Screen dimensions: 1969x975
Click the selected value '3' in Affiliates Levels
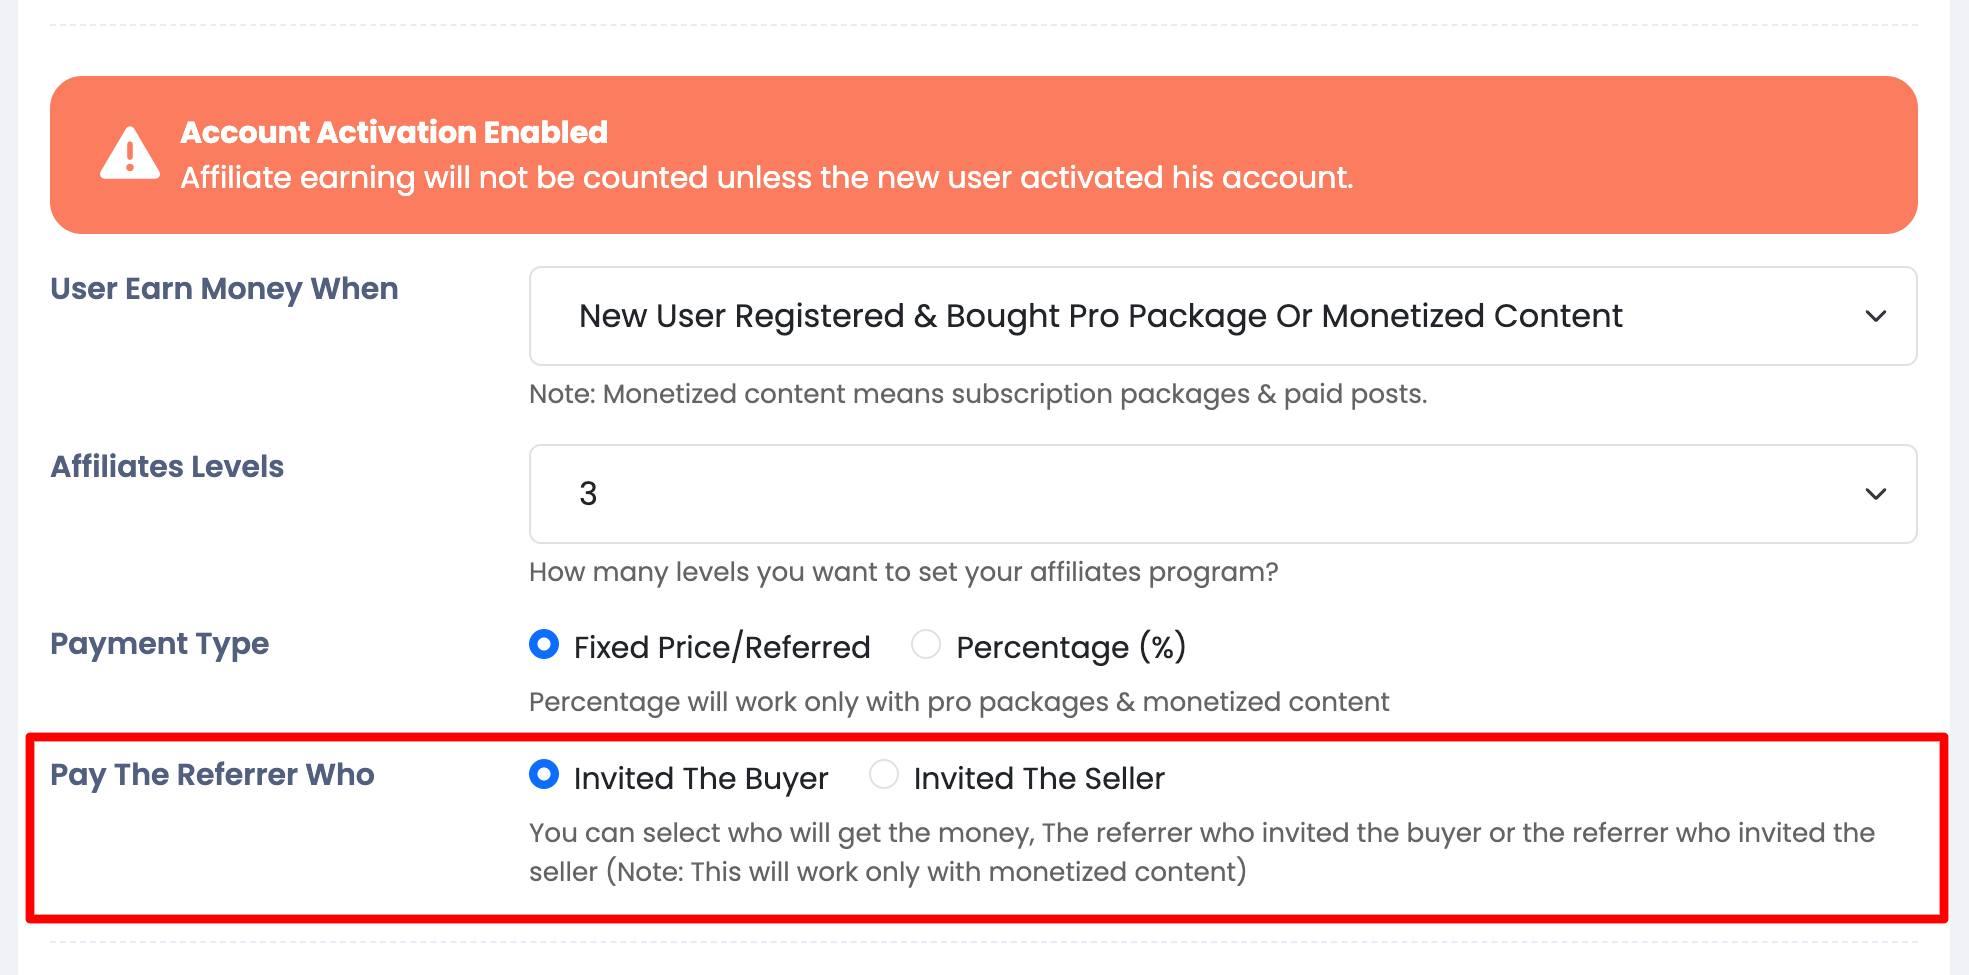588,494
